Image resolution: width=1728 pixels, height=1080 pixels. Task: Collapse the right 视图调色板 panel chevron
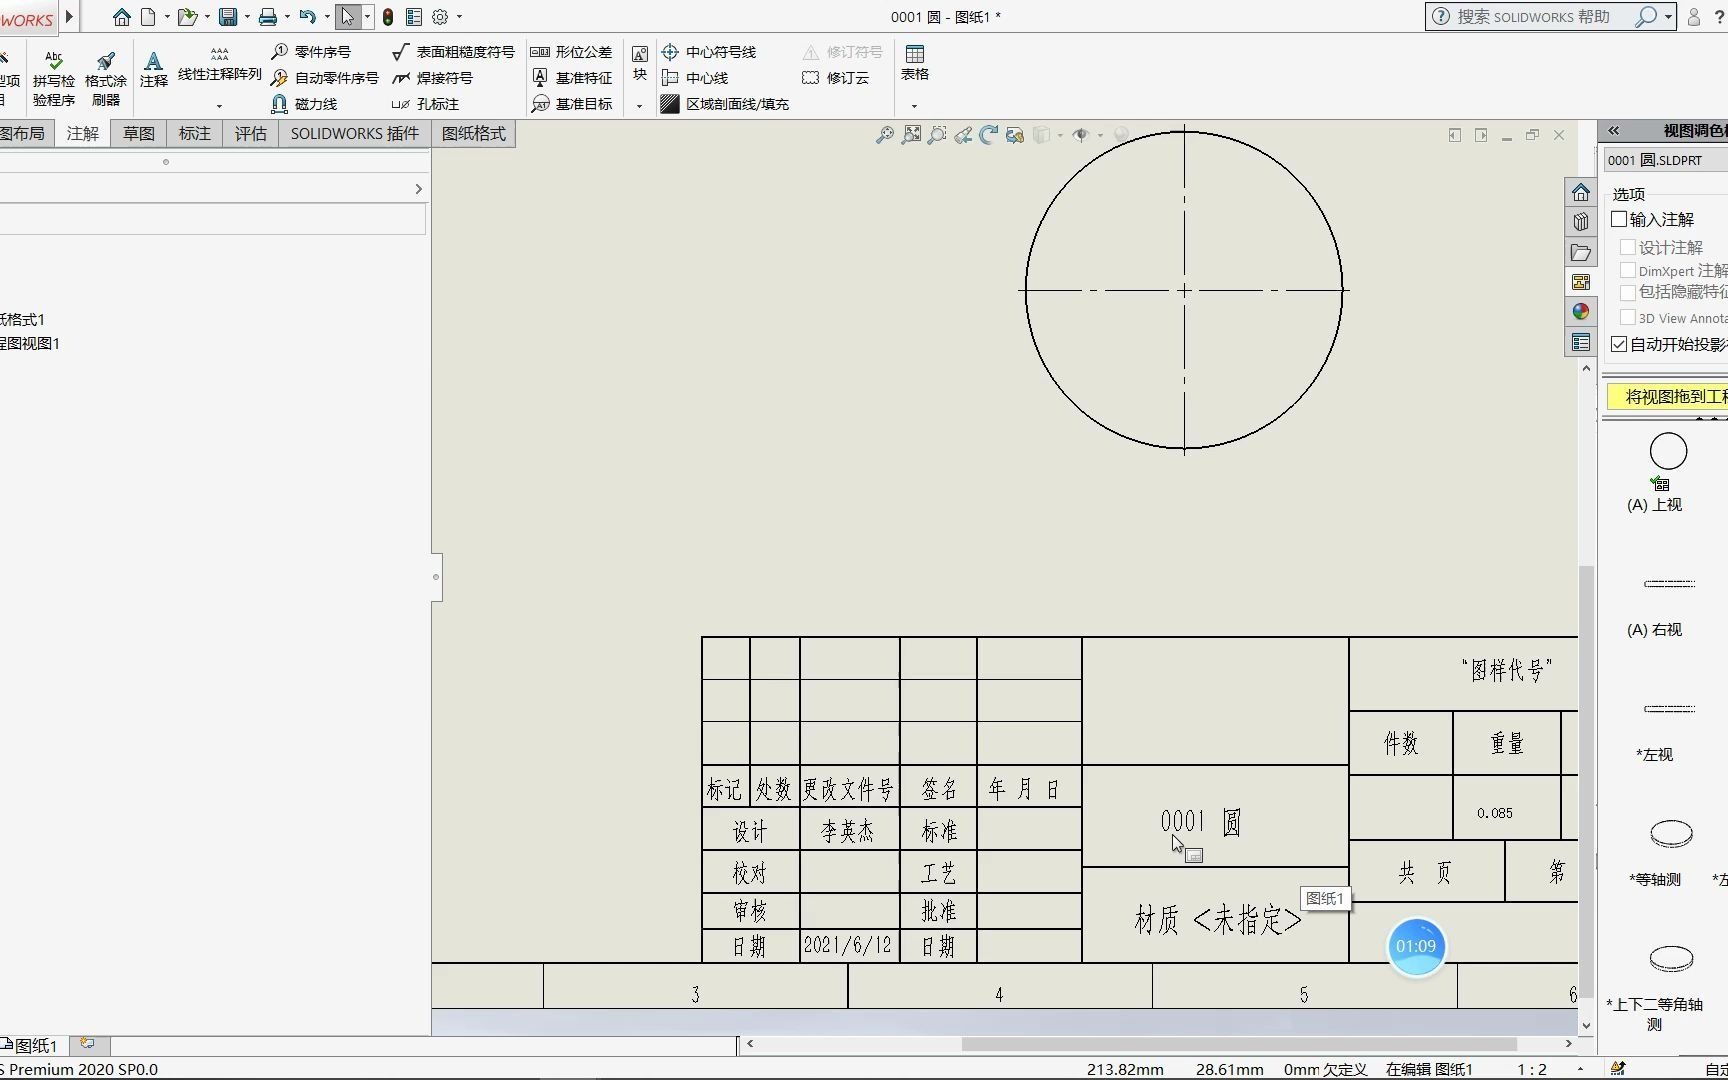(1612, 131)
